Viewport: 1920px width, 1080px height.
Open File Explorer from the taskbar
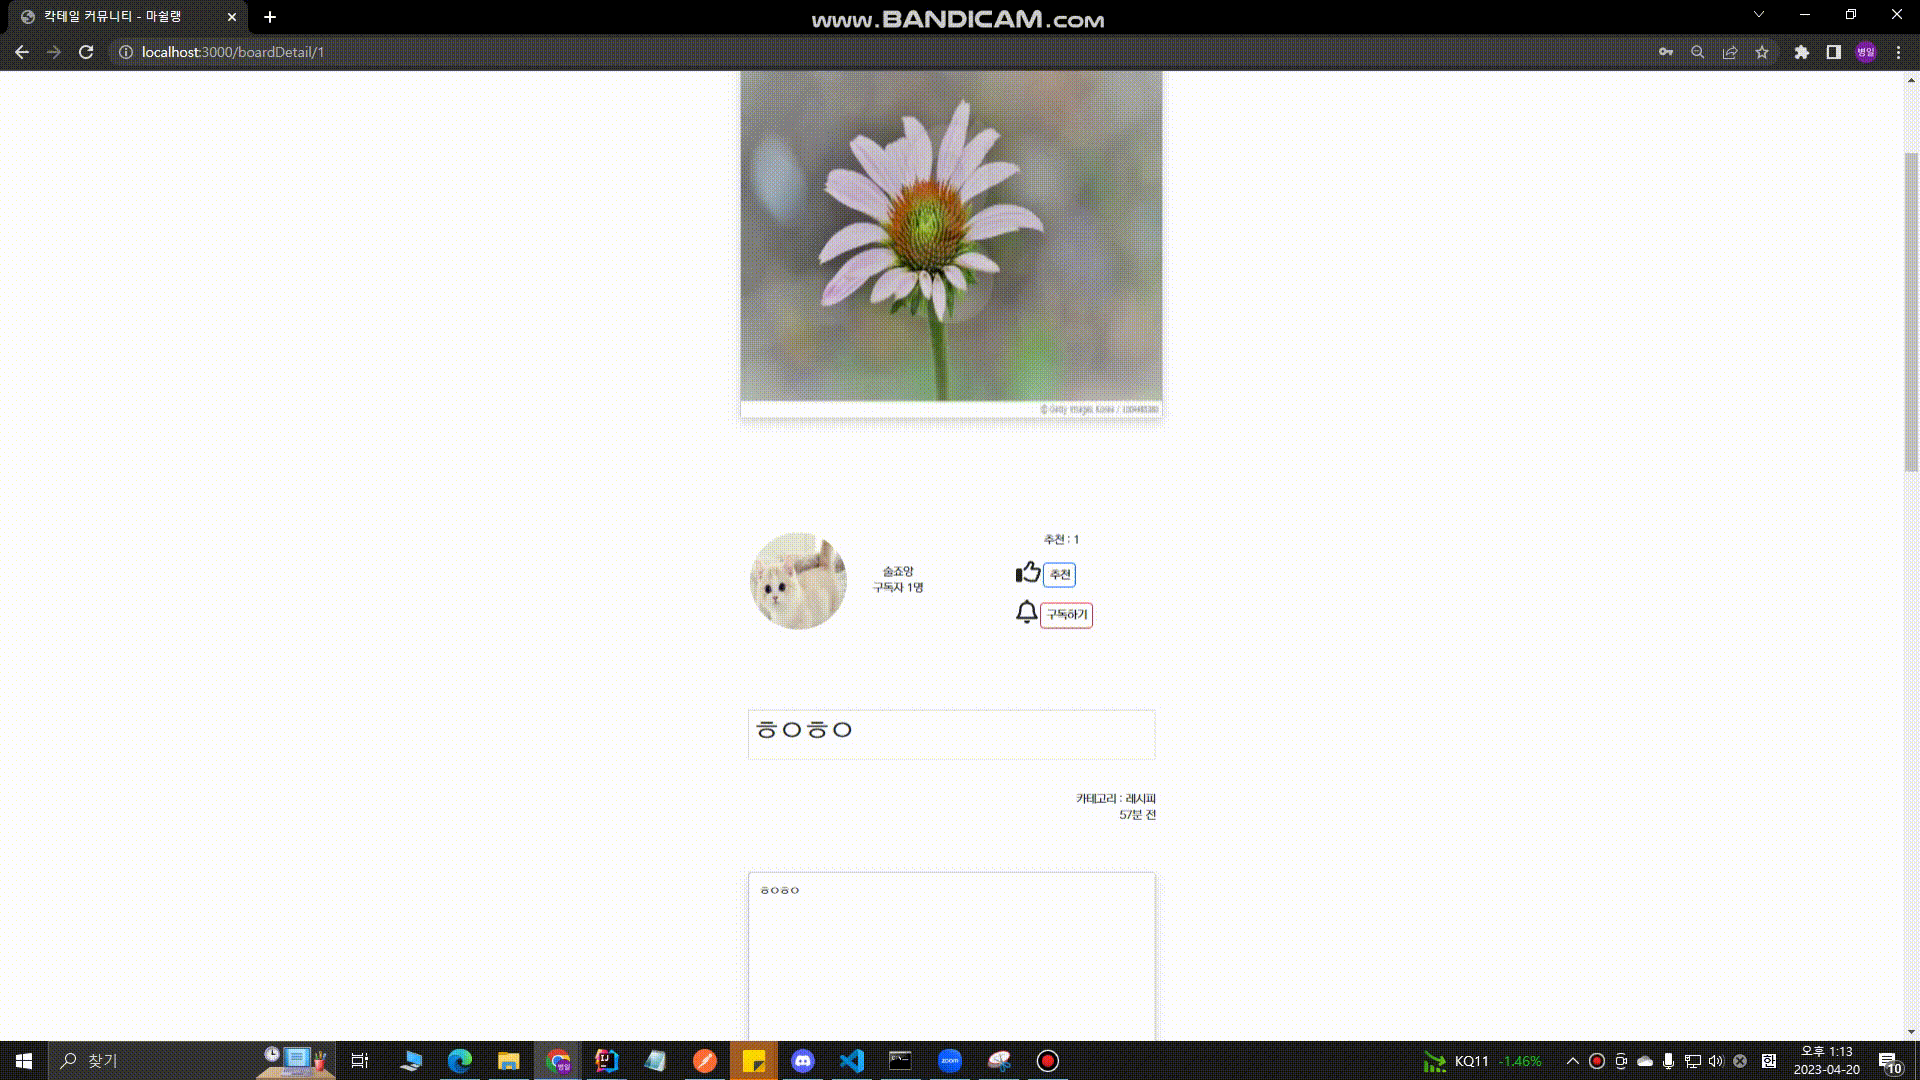509,1061
